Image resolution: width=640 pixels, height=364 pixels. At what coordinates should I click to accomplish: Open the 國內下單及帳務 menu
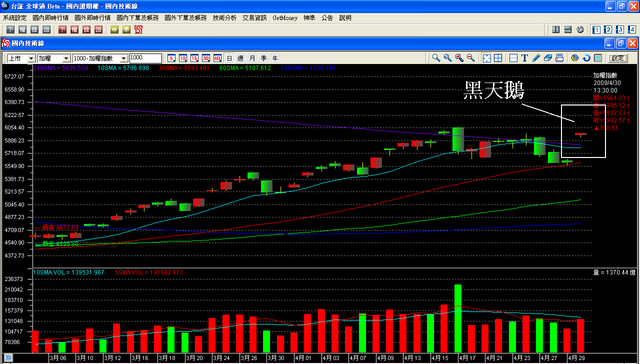138,18
